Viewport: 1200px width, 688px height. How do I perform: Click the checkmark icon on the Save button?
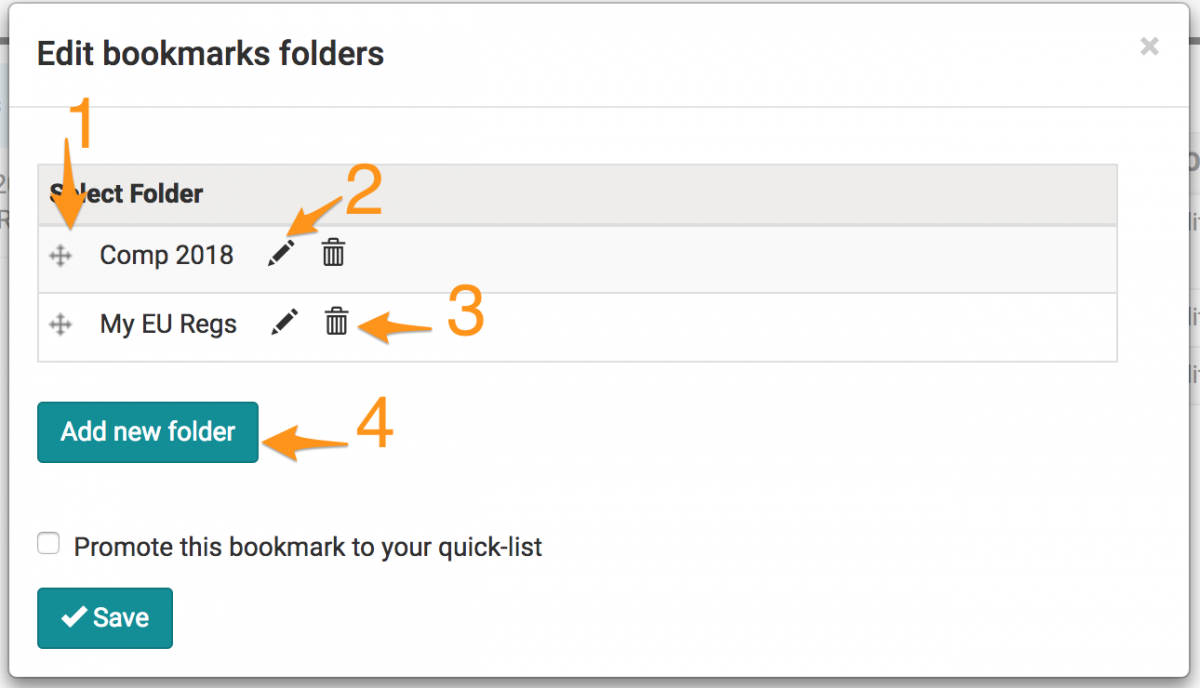pos(74,618)
